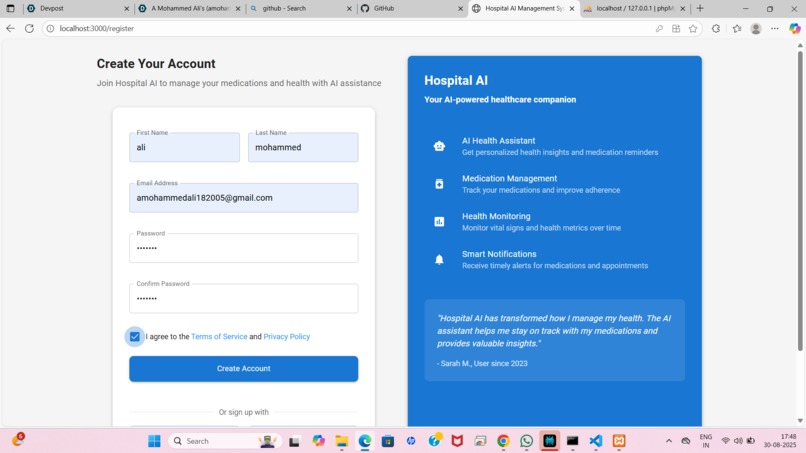Screen dimensions: 806x453
Task: Close the GitHub tab
Action: click(460, 9)
